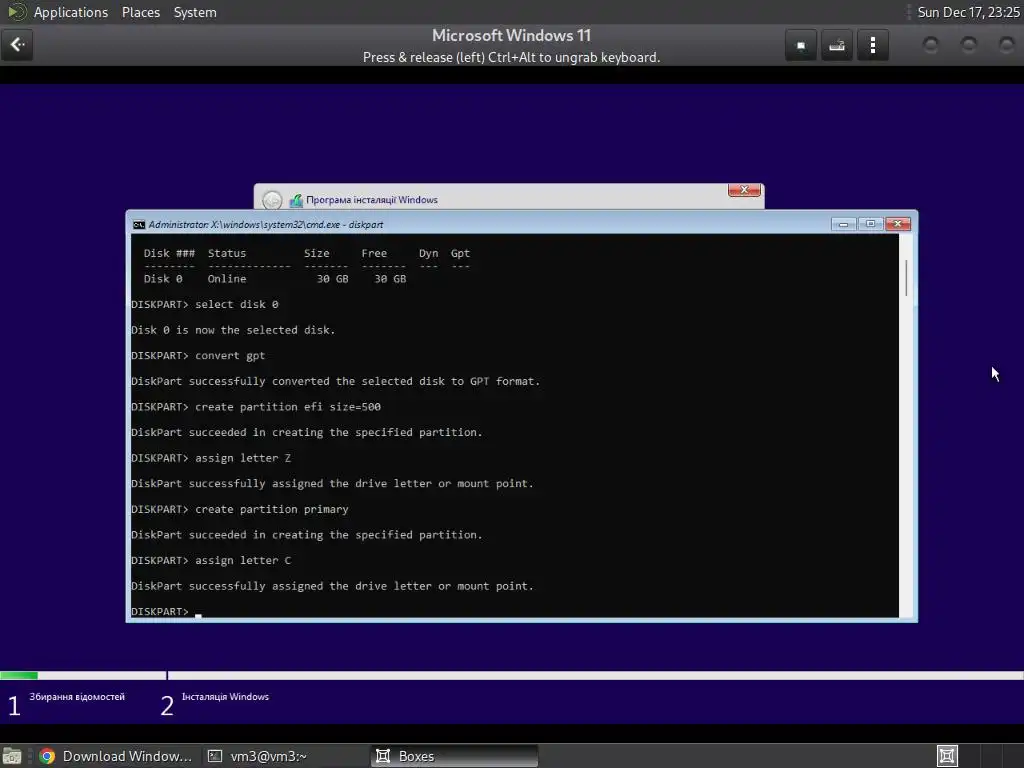1024x768 pixels.
Task: Click the 'Online' status value for Disk 0
Action: pos(227,279)
